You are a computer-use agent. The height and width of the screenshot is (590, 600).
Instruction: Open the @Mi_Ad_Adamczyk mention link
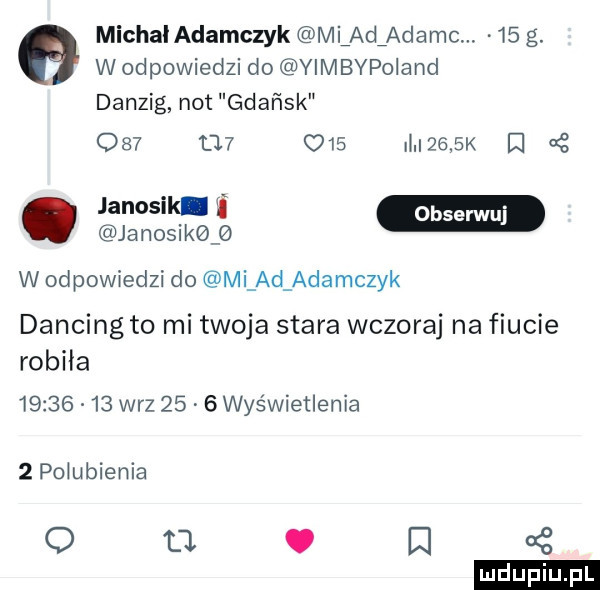pos(300,280)
